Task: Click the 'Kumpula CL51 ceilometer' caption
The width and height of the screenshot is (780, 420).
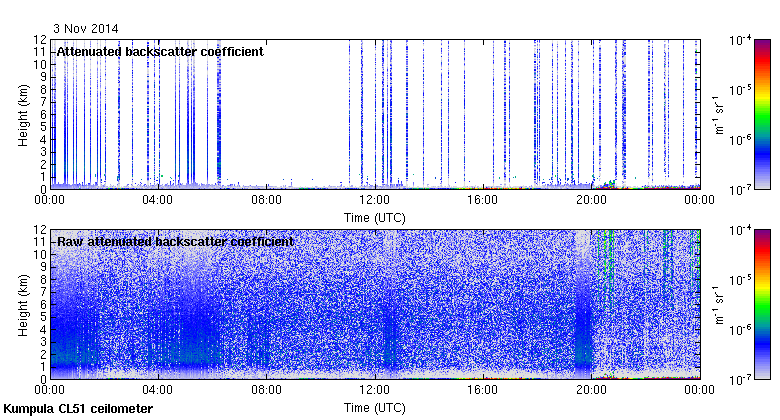Action: click(78, 409)
